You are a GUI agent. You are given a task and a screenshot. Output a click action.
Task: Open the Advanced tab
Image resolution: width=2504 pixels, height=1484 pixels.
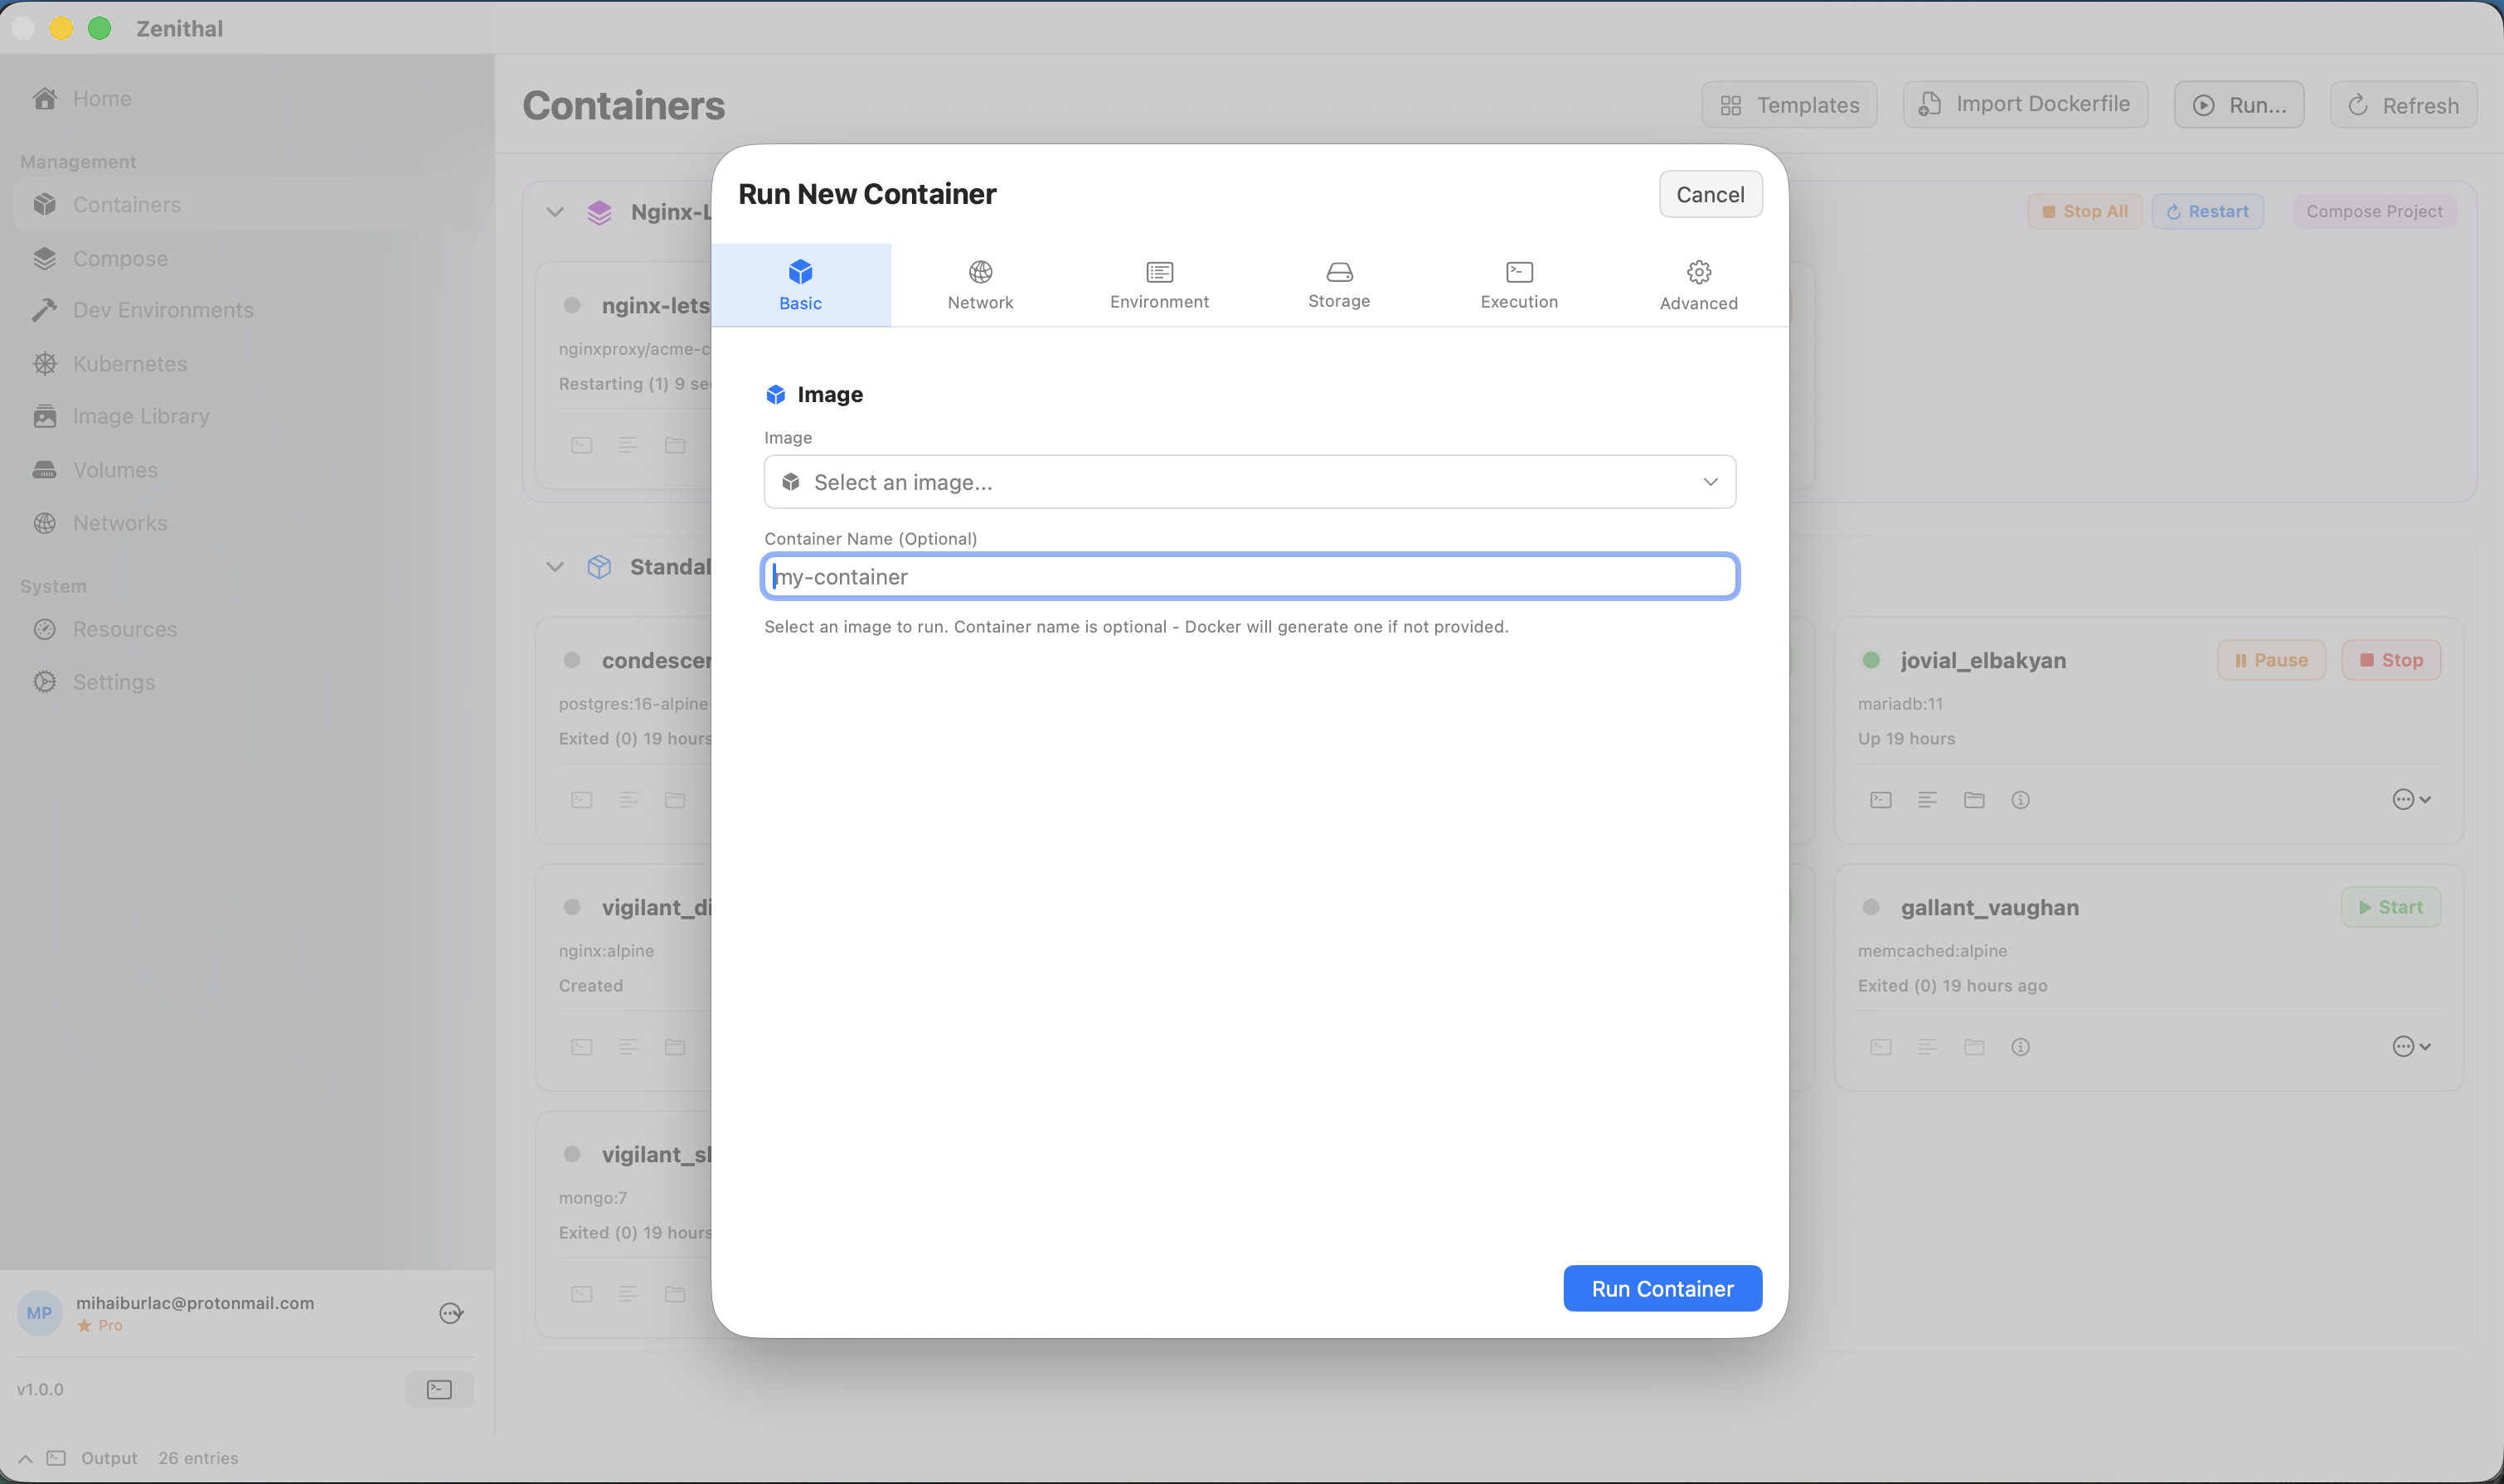[x=1697, y=284]
